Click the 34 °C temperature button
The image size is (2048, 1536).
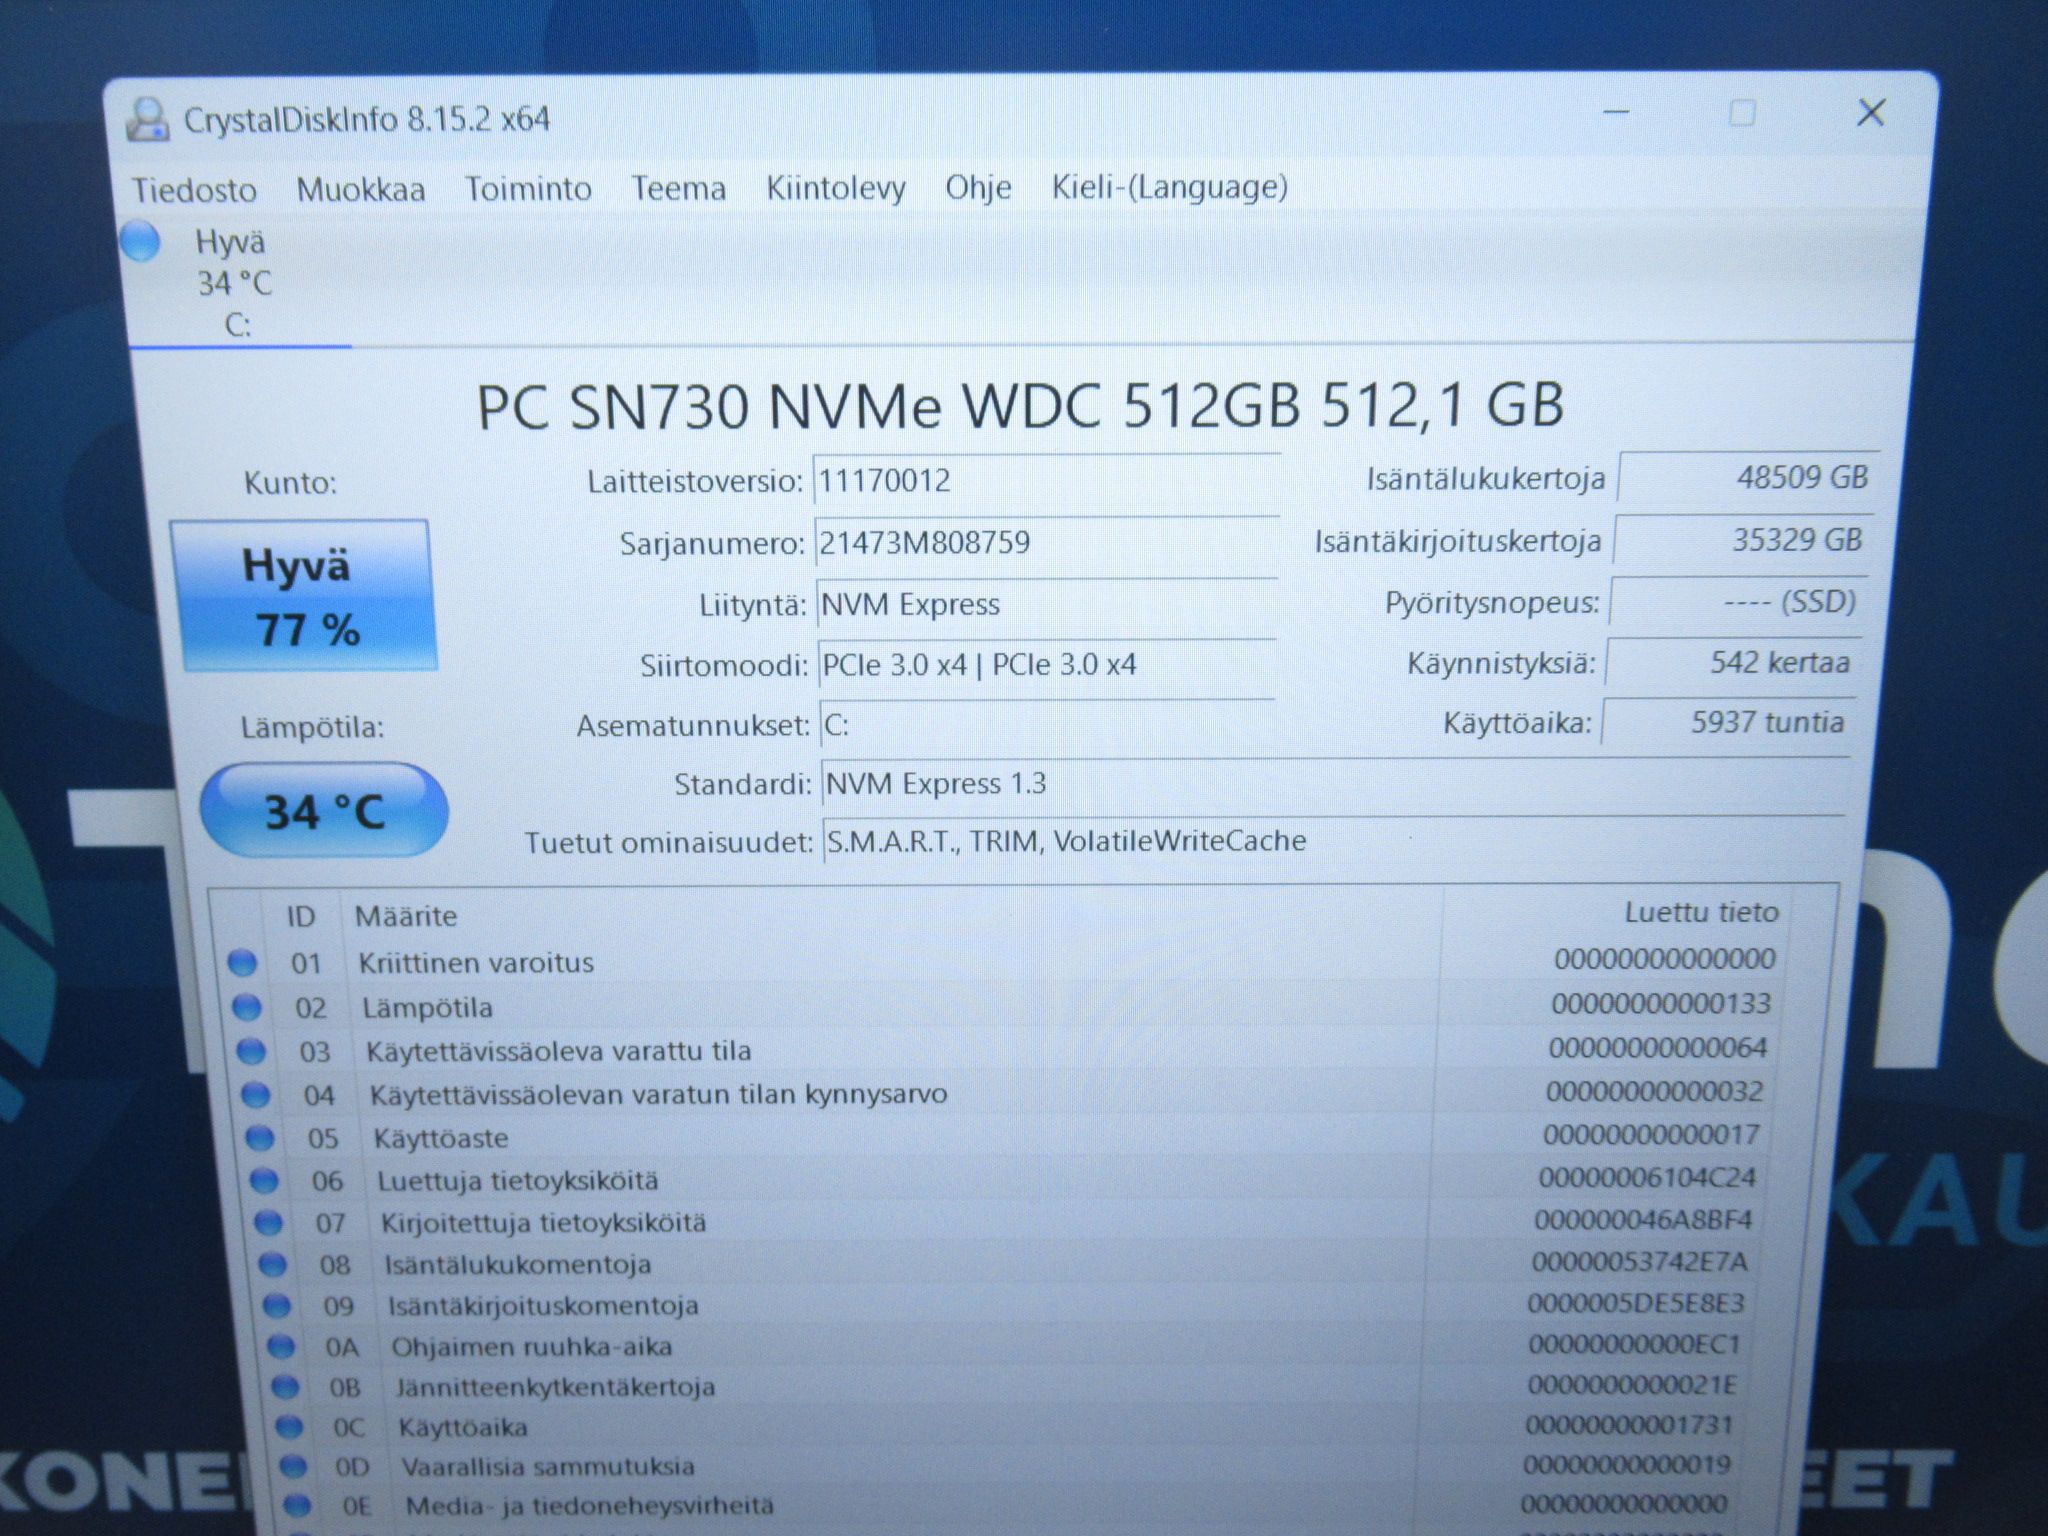[324, 811]
